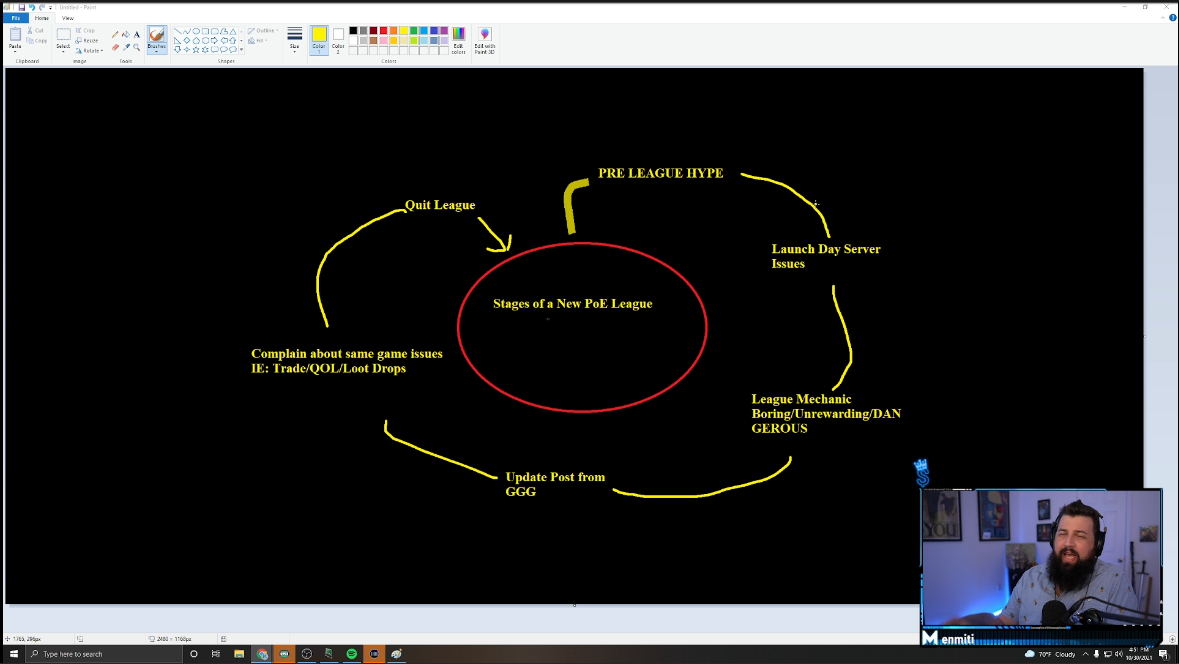
Task: Click Undo in the quick access toolbar
Action: (x=32, y=8)
